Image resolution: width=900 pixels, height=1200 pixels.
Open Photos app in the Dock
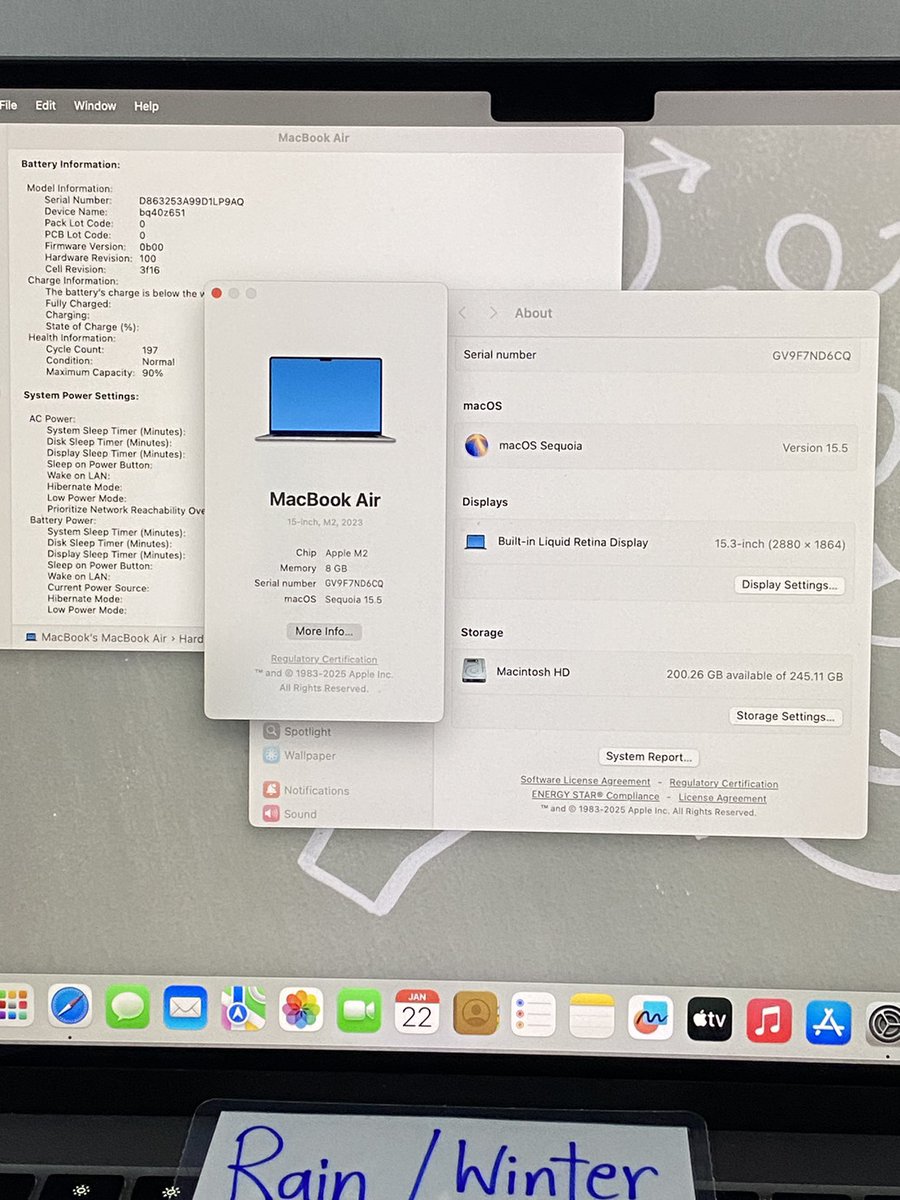(301, 1009)
